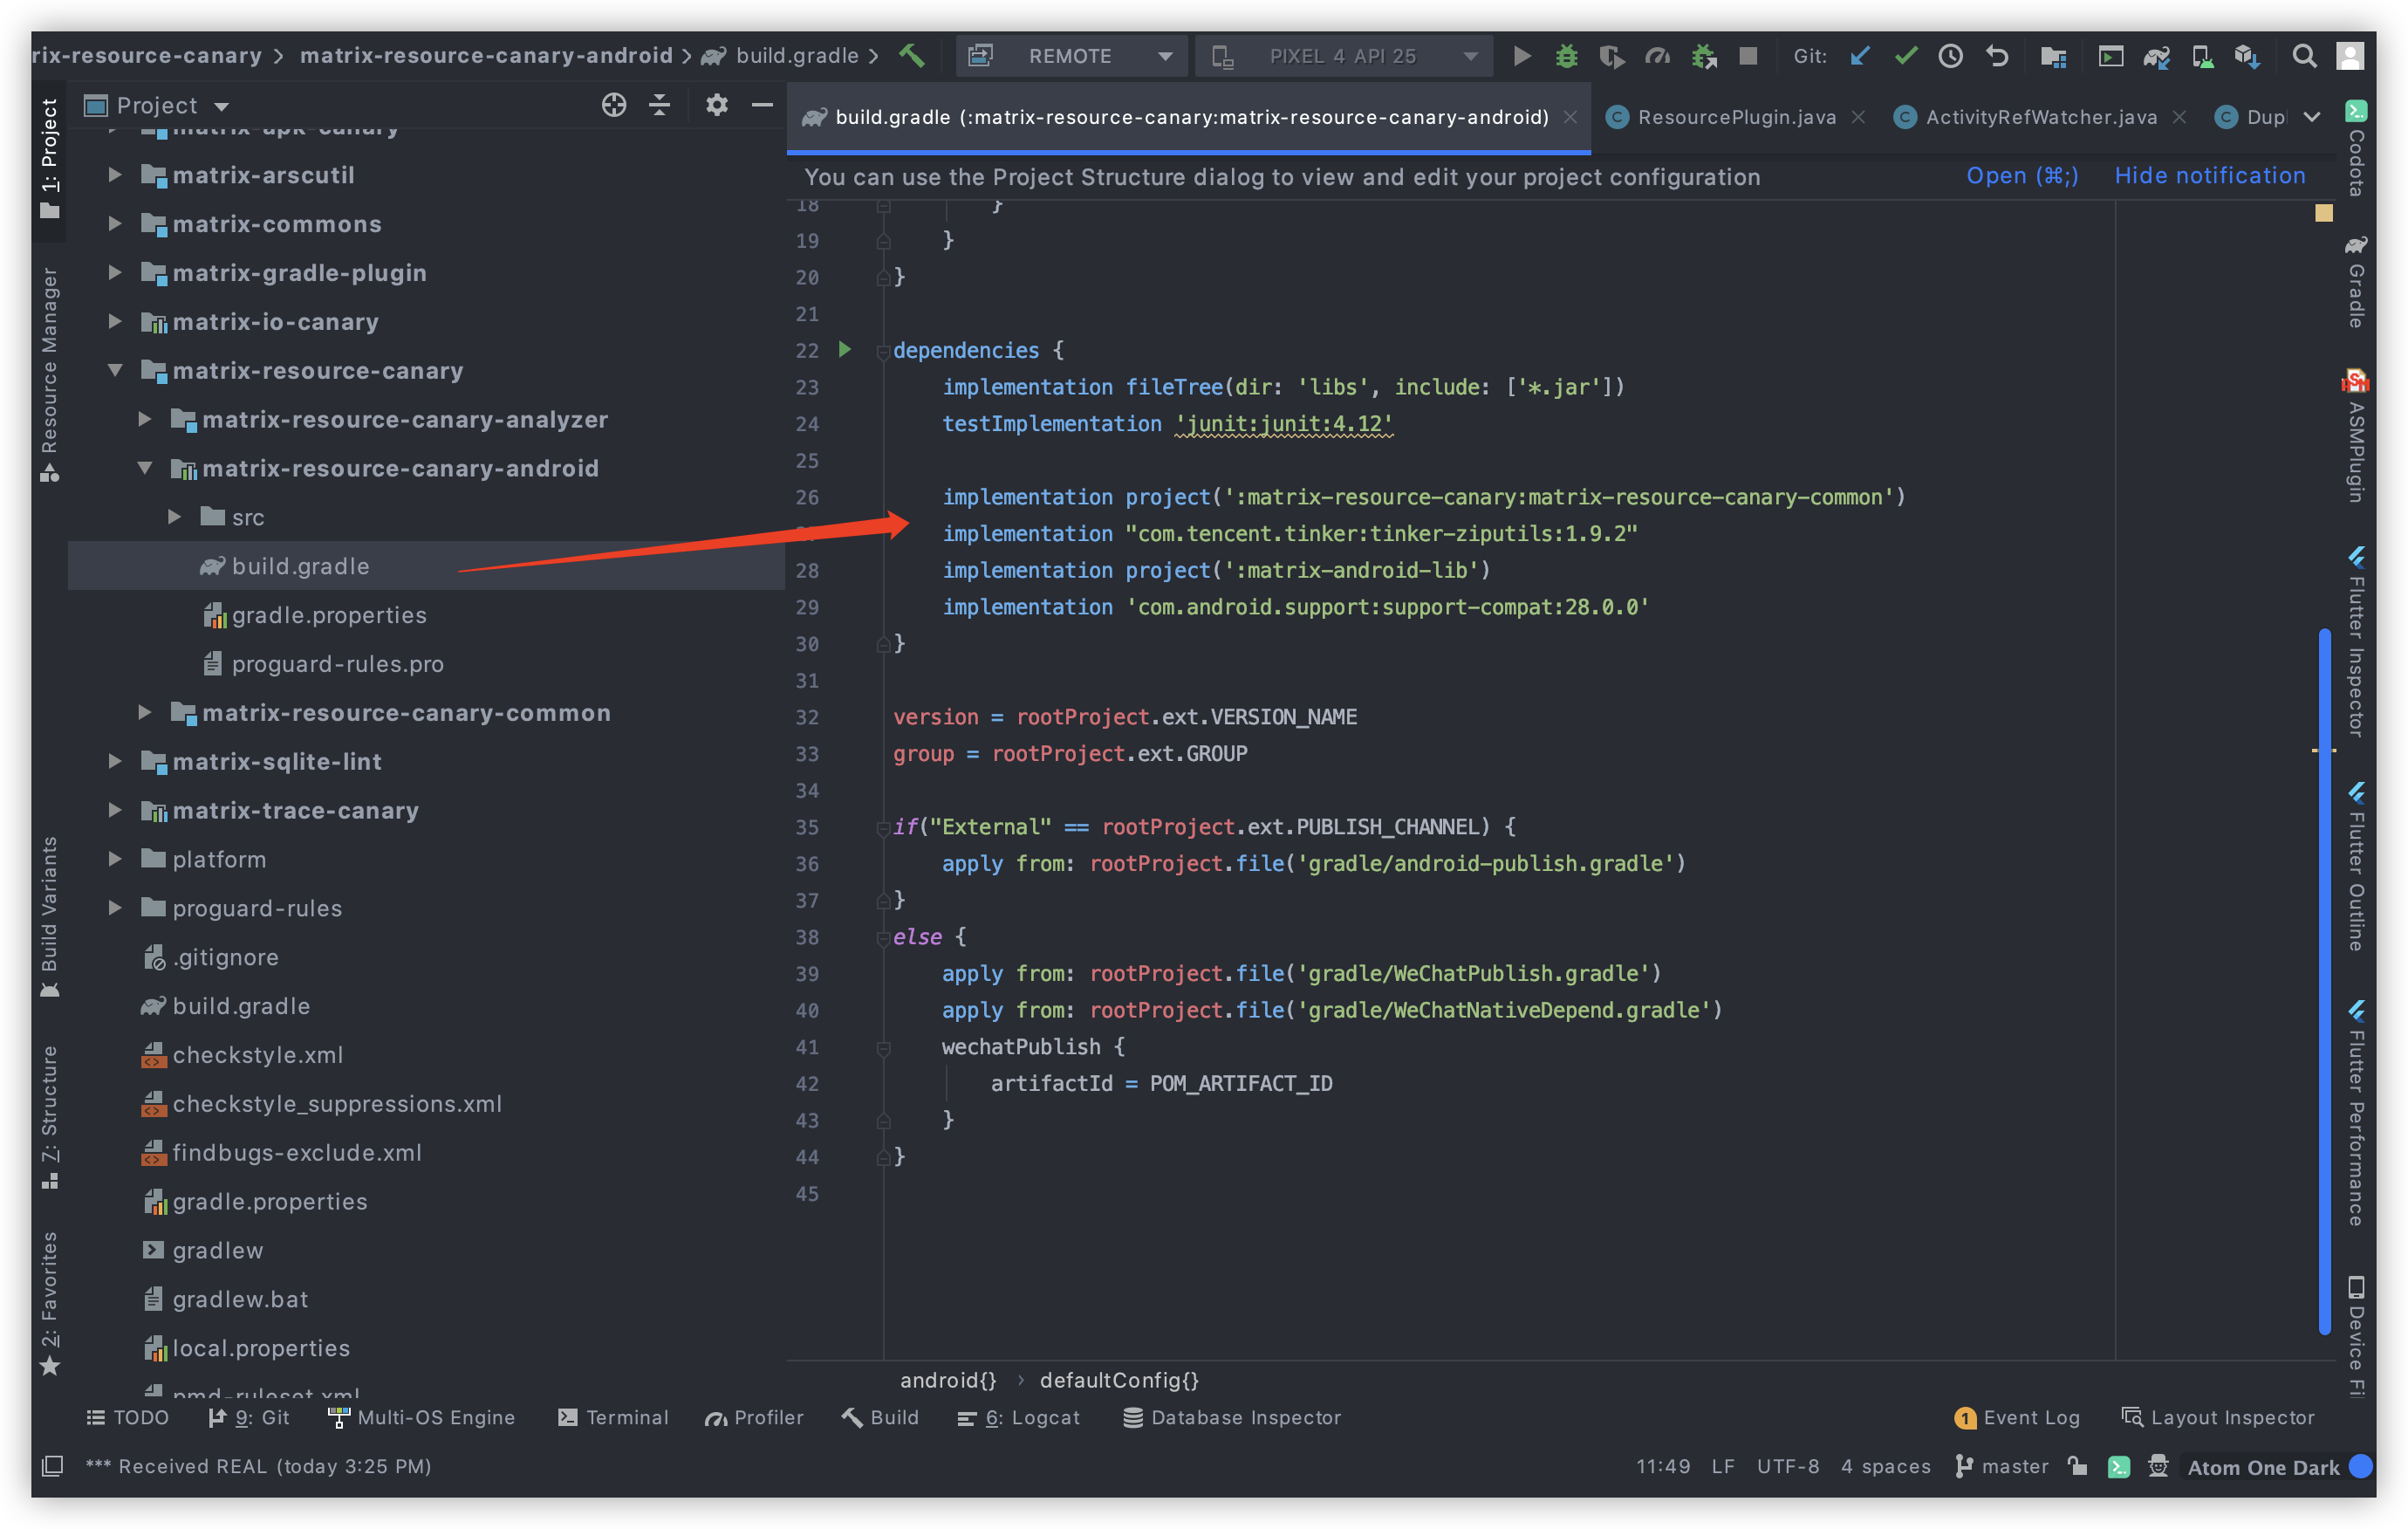Open the Terminal tool tab
Screen dimensions: 2408x1529
pyautogui.click(x=613, y=1417)
